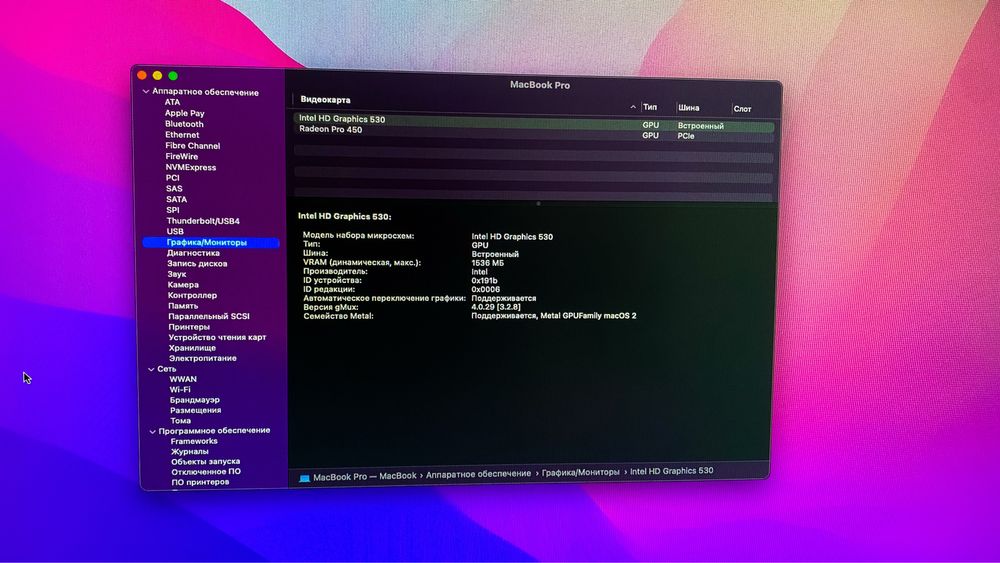Open Электропитание in the sidebar

(202, 358)
